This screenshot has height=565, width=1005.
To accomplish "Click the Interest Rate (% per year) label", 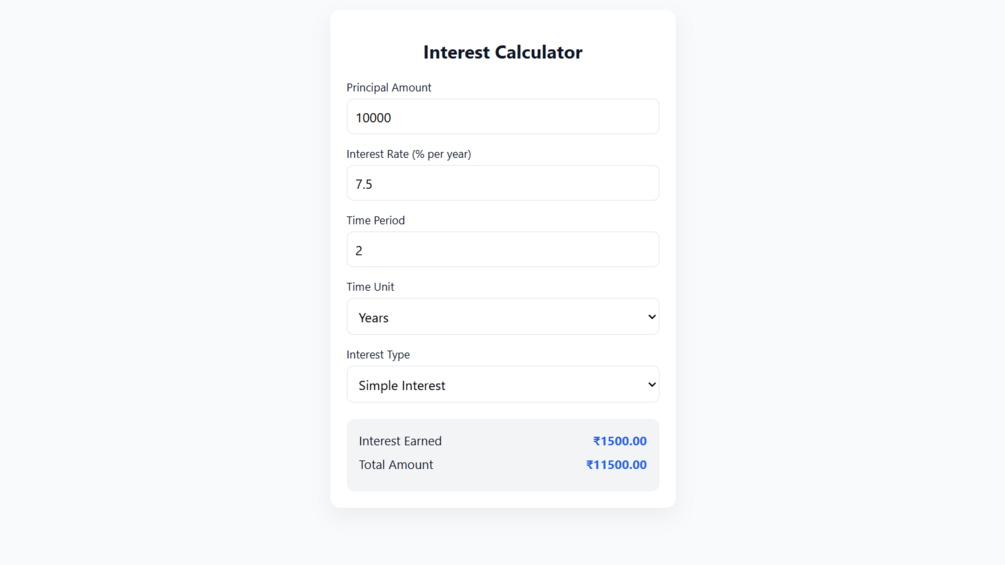I will pos(408,154).
